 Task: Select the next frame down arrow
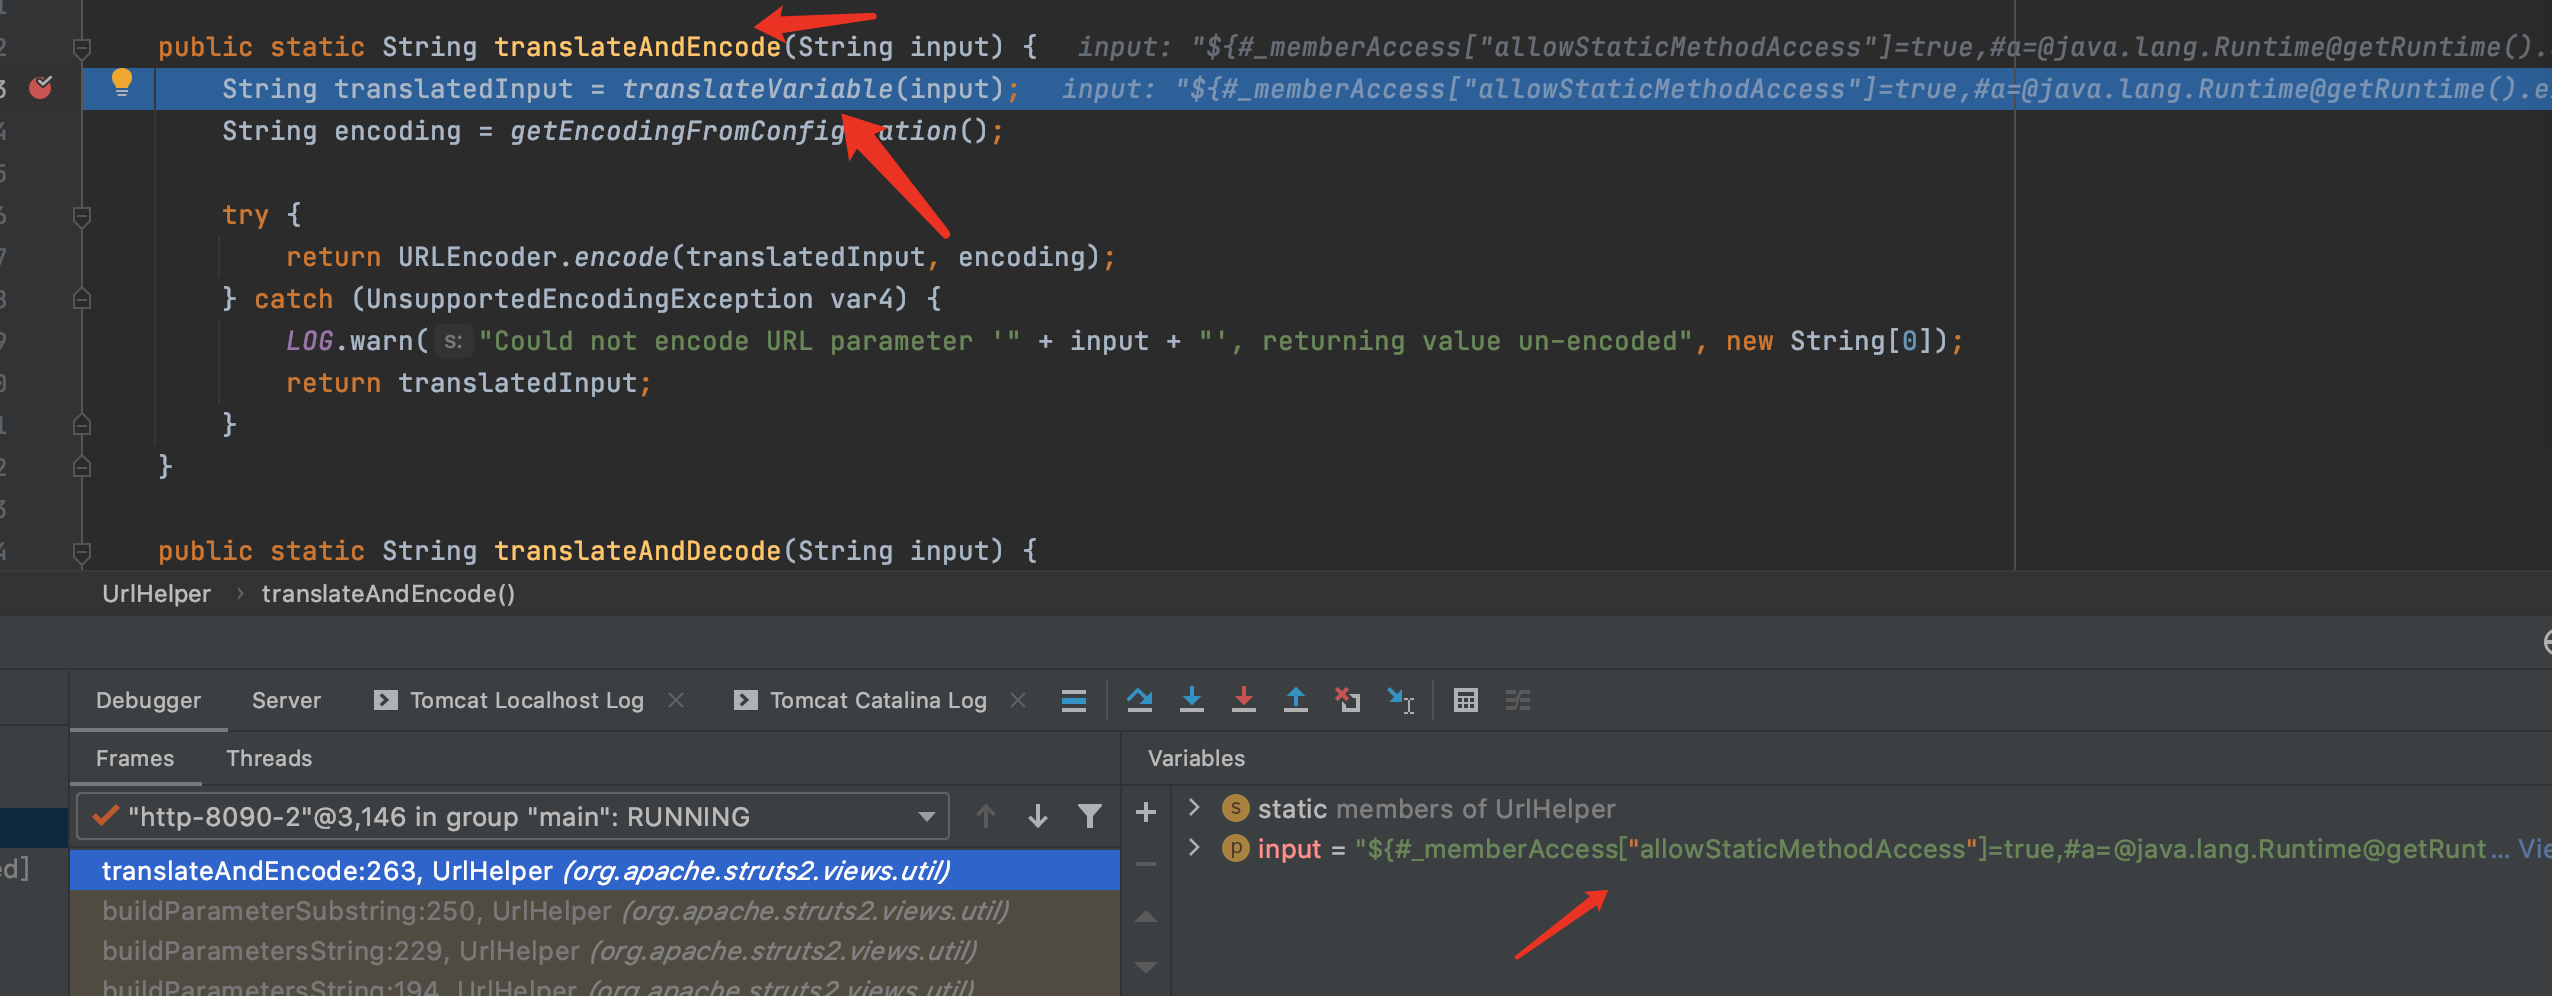click(1038, 816)
